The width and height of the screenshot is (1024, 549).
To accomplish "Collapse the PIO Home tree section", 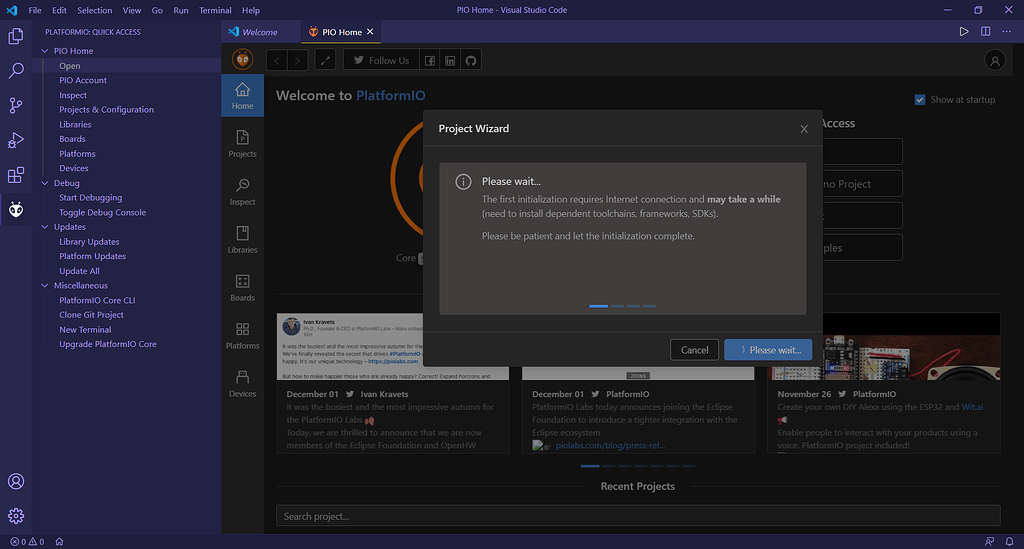I will point(44,51).
